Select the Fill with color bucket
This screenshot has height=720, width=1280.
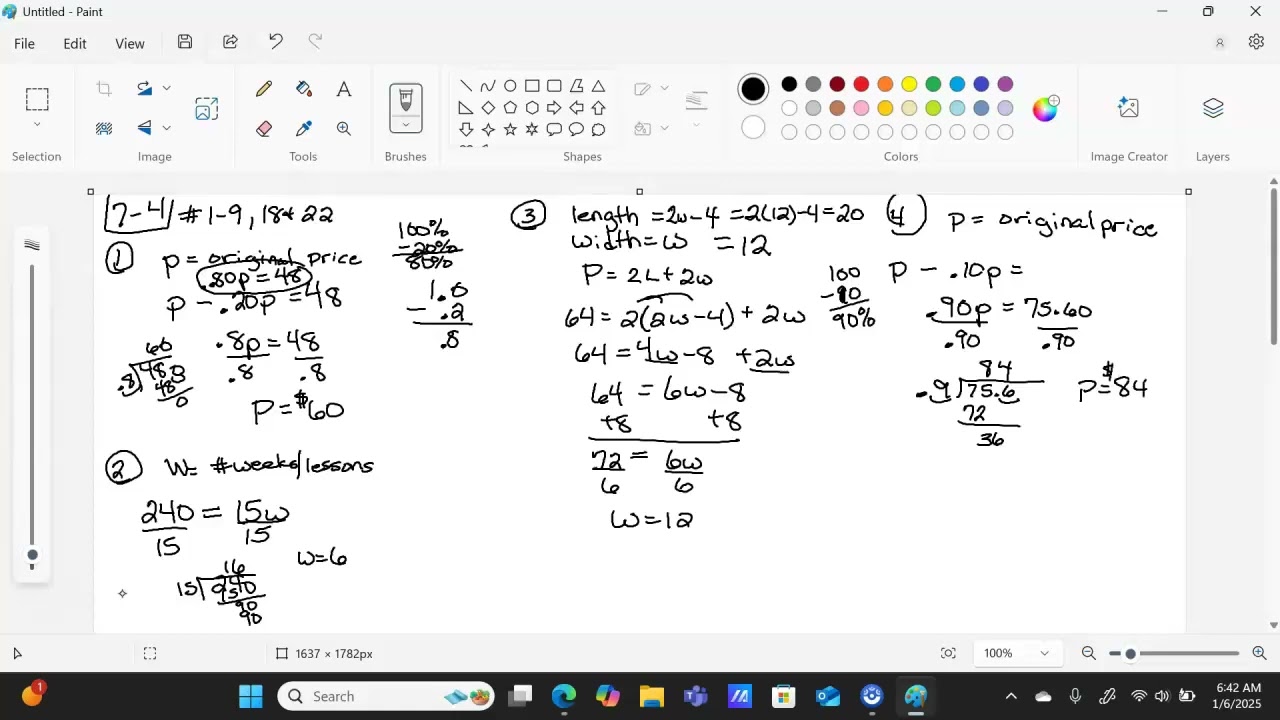[x=304, y=89]
